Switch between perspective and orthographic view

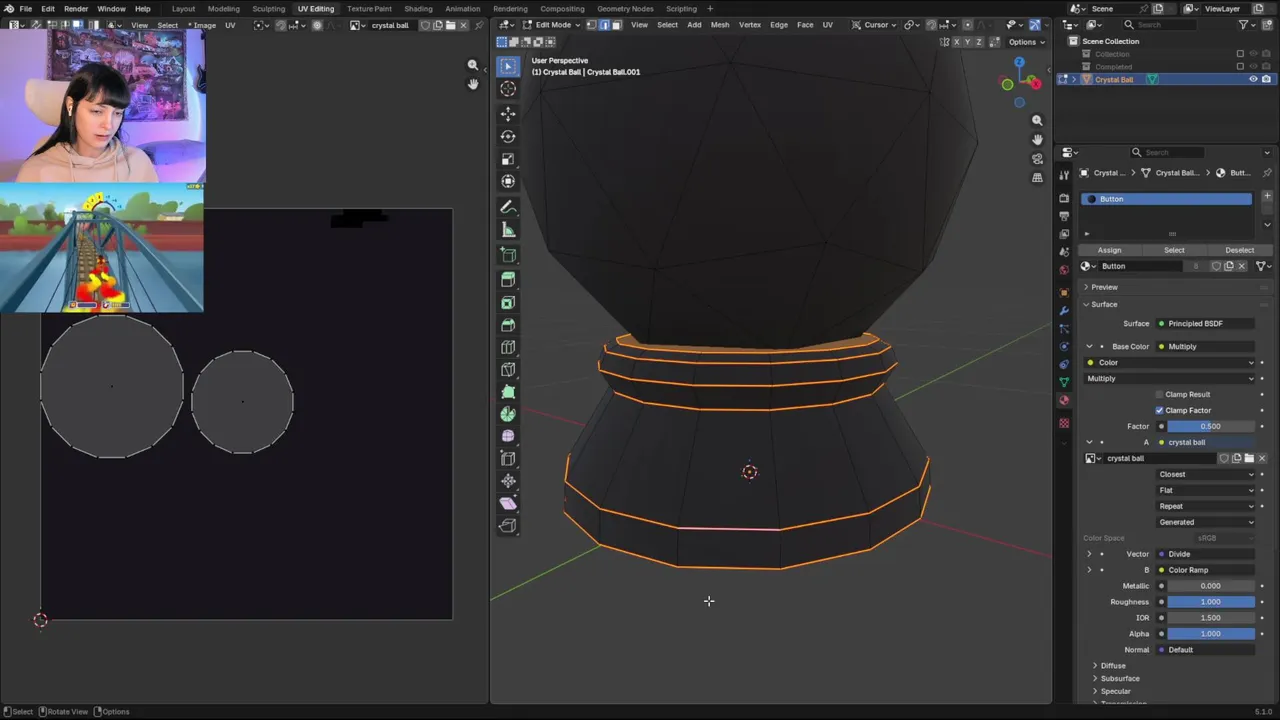coord(1037,177)
